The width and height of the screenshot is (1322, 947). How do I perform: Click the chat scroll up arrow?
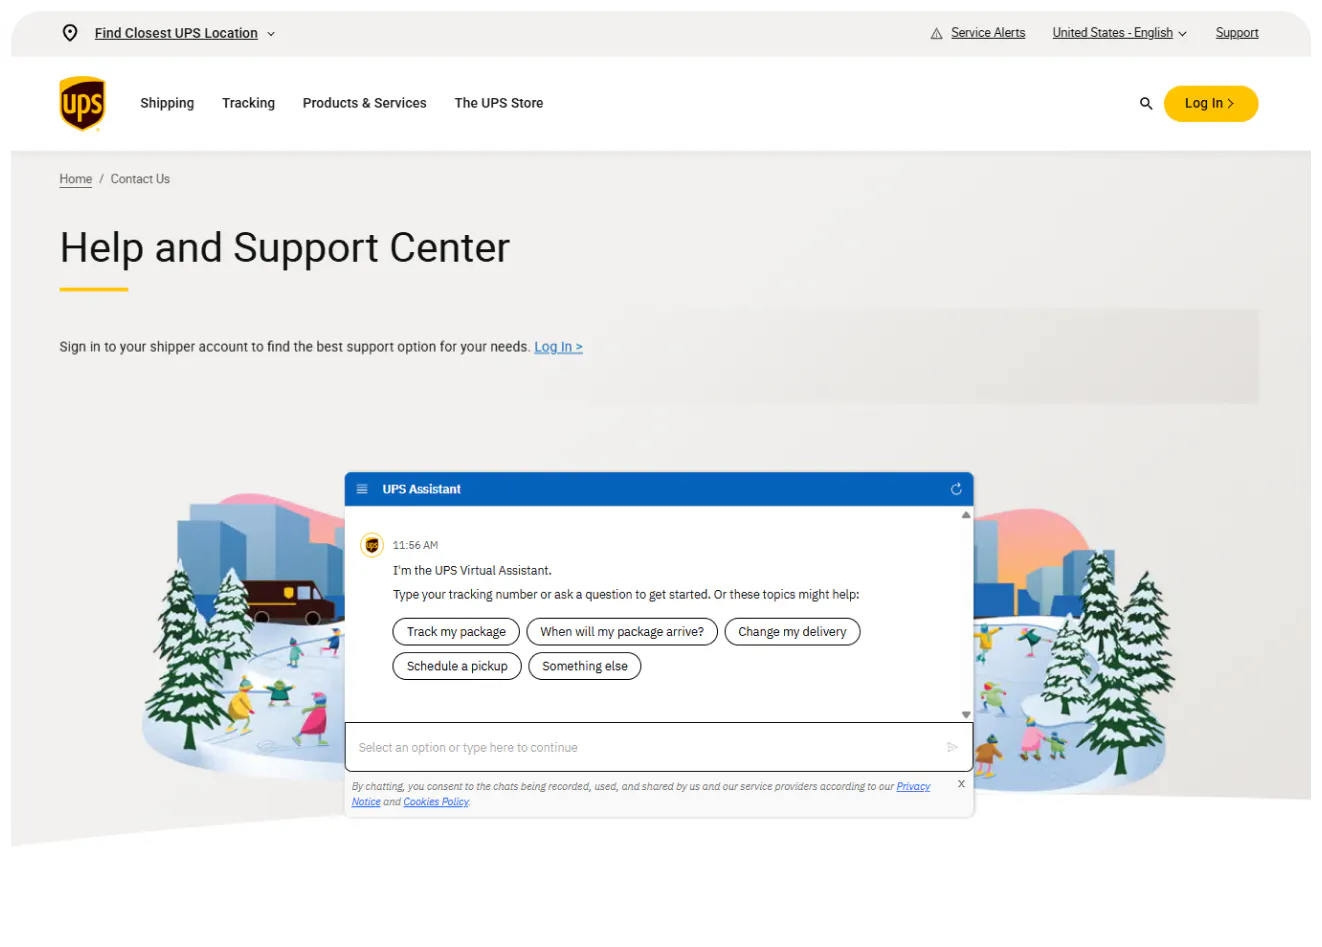point(966,515)
